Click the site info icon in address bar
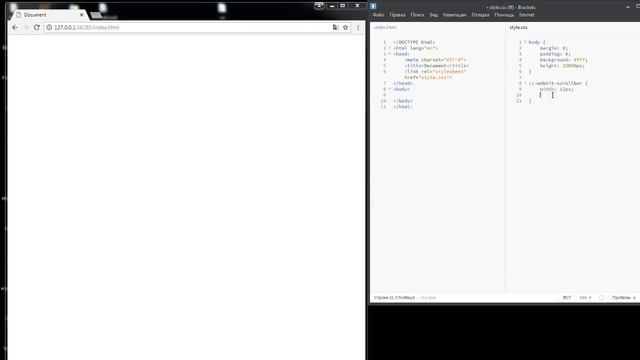This screenshot has width=640, height=360. [49, 27]
